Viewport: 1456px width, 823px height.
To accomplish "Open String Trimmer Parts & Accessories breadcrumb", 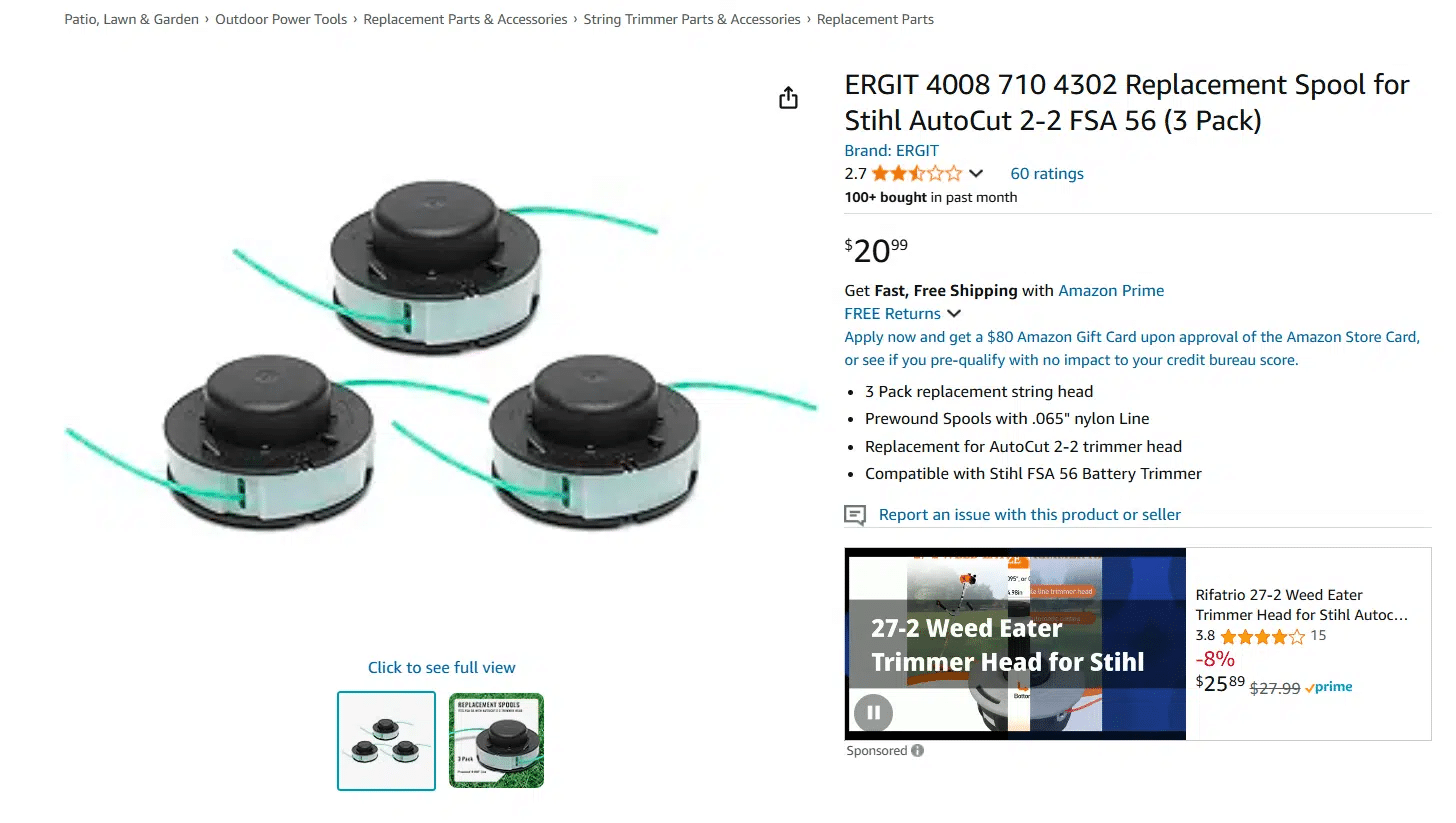I will (692, 19).
